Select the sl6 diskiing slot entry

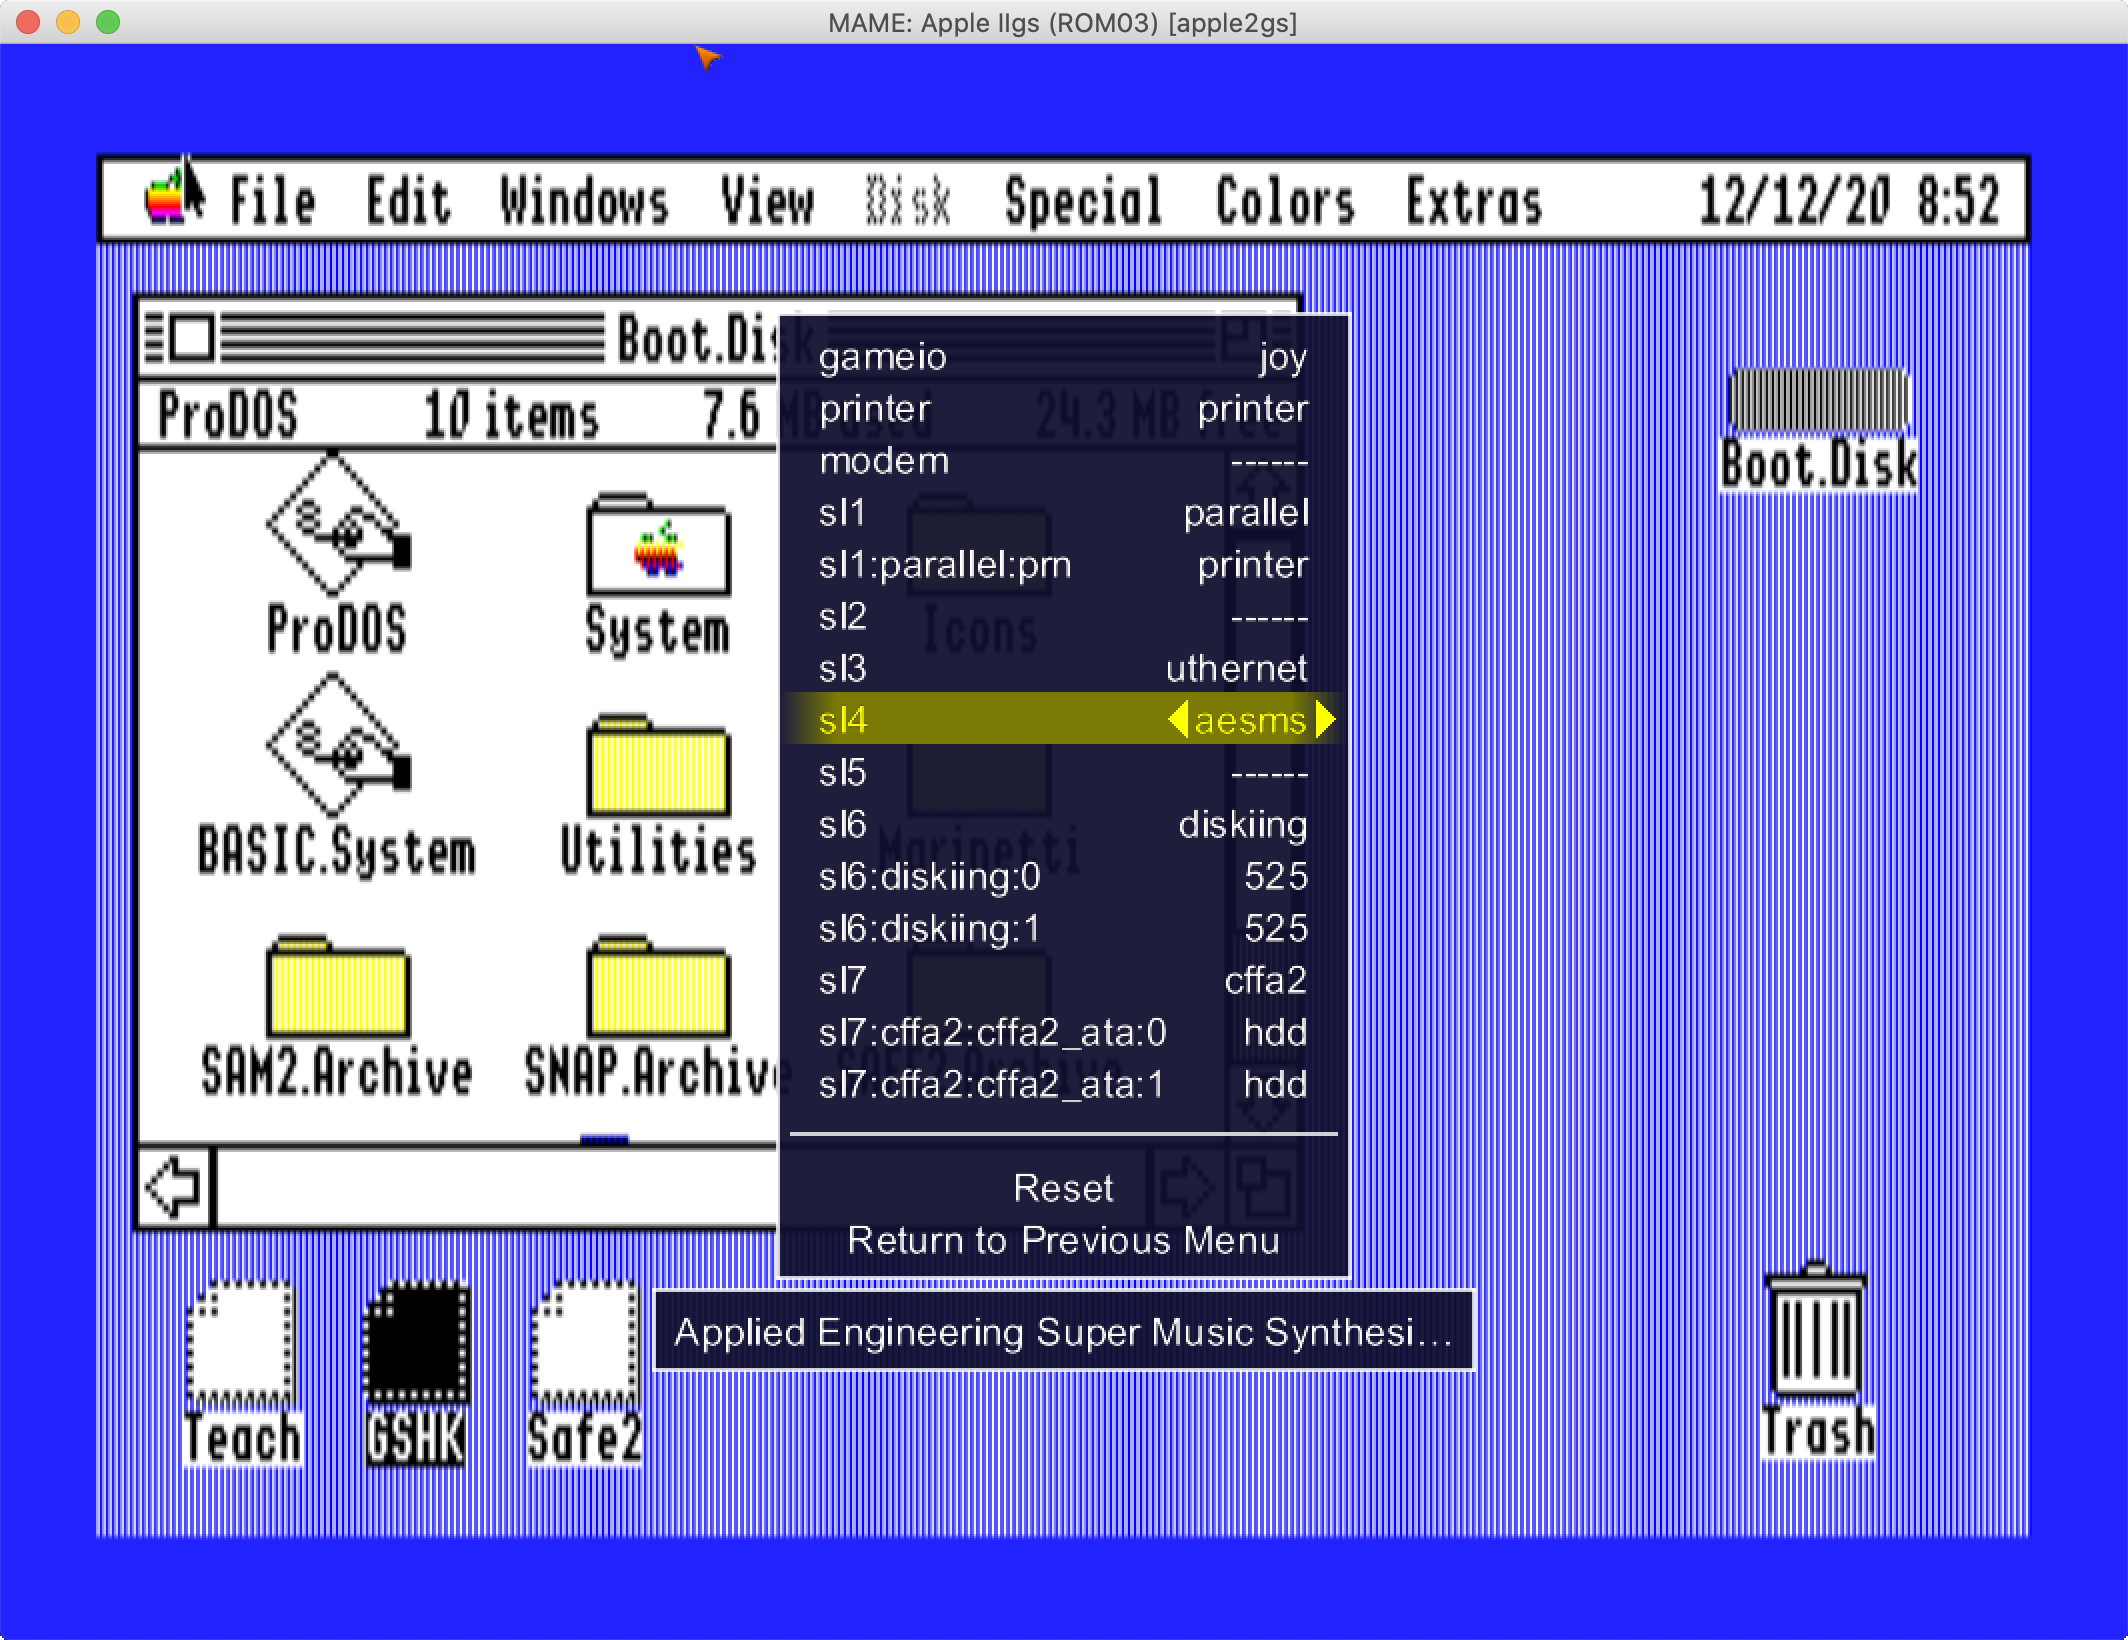[1062, 824]
